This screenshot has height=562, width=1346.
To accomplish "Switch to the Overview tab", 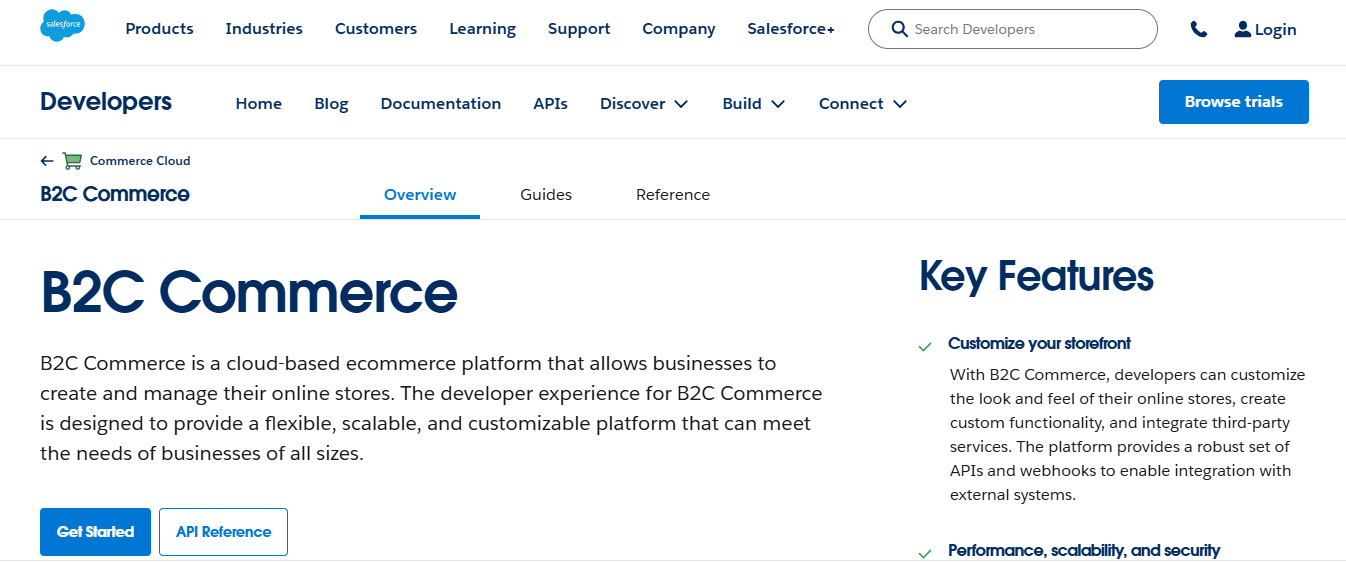I will (x=420, y=195).
